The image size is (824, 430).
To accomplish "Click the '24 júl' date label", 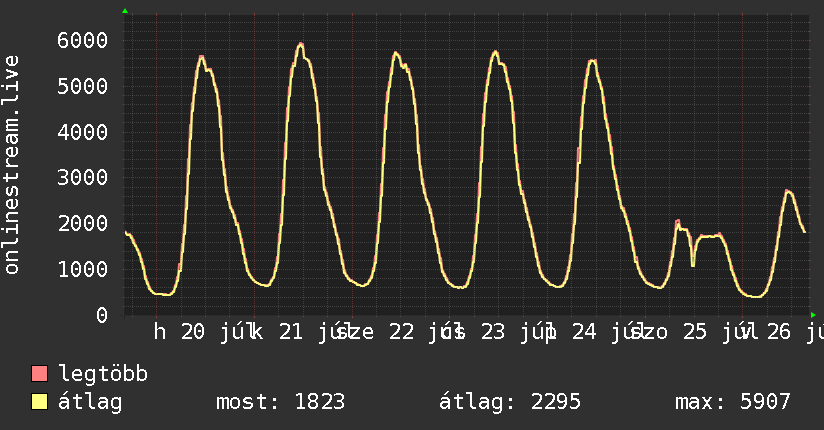I will pos(610,332).
